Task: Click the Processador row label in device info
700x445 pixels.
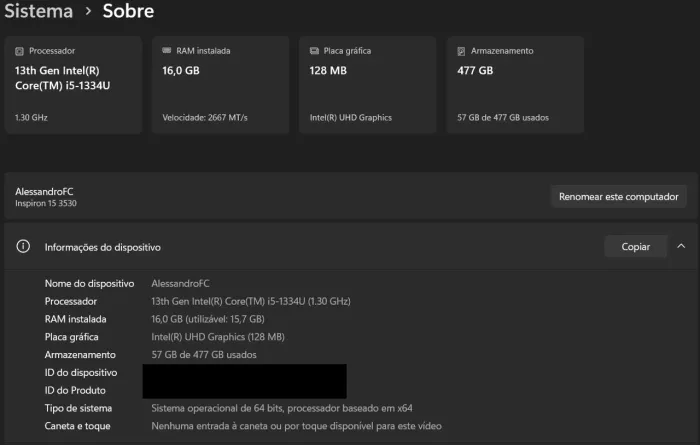Action: (x=71, y=301)
